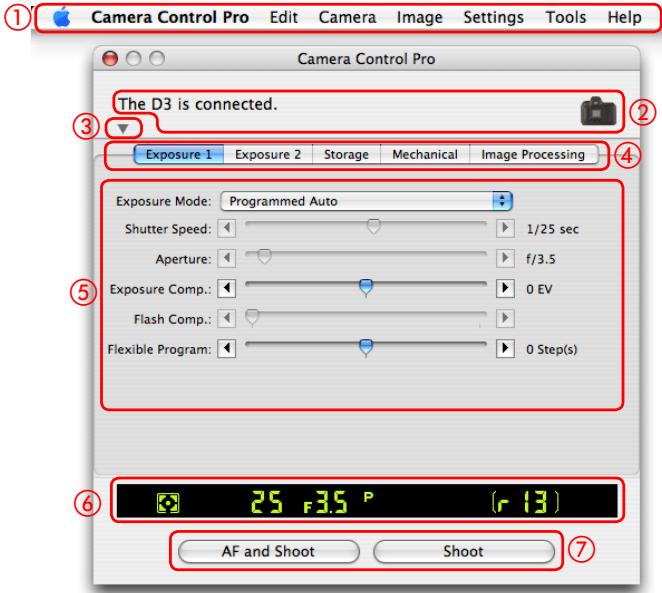Select the Exposure 1 tab
The image size is (662, 593).
(179, 154)
